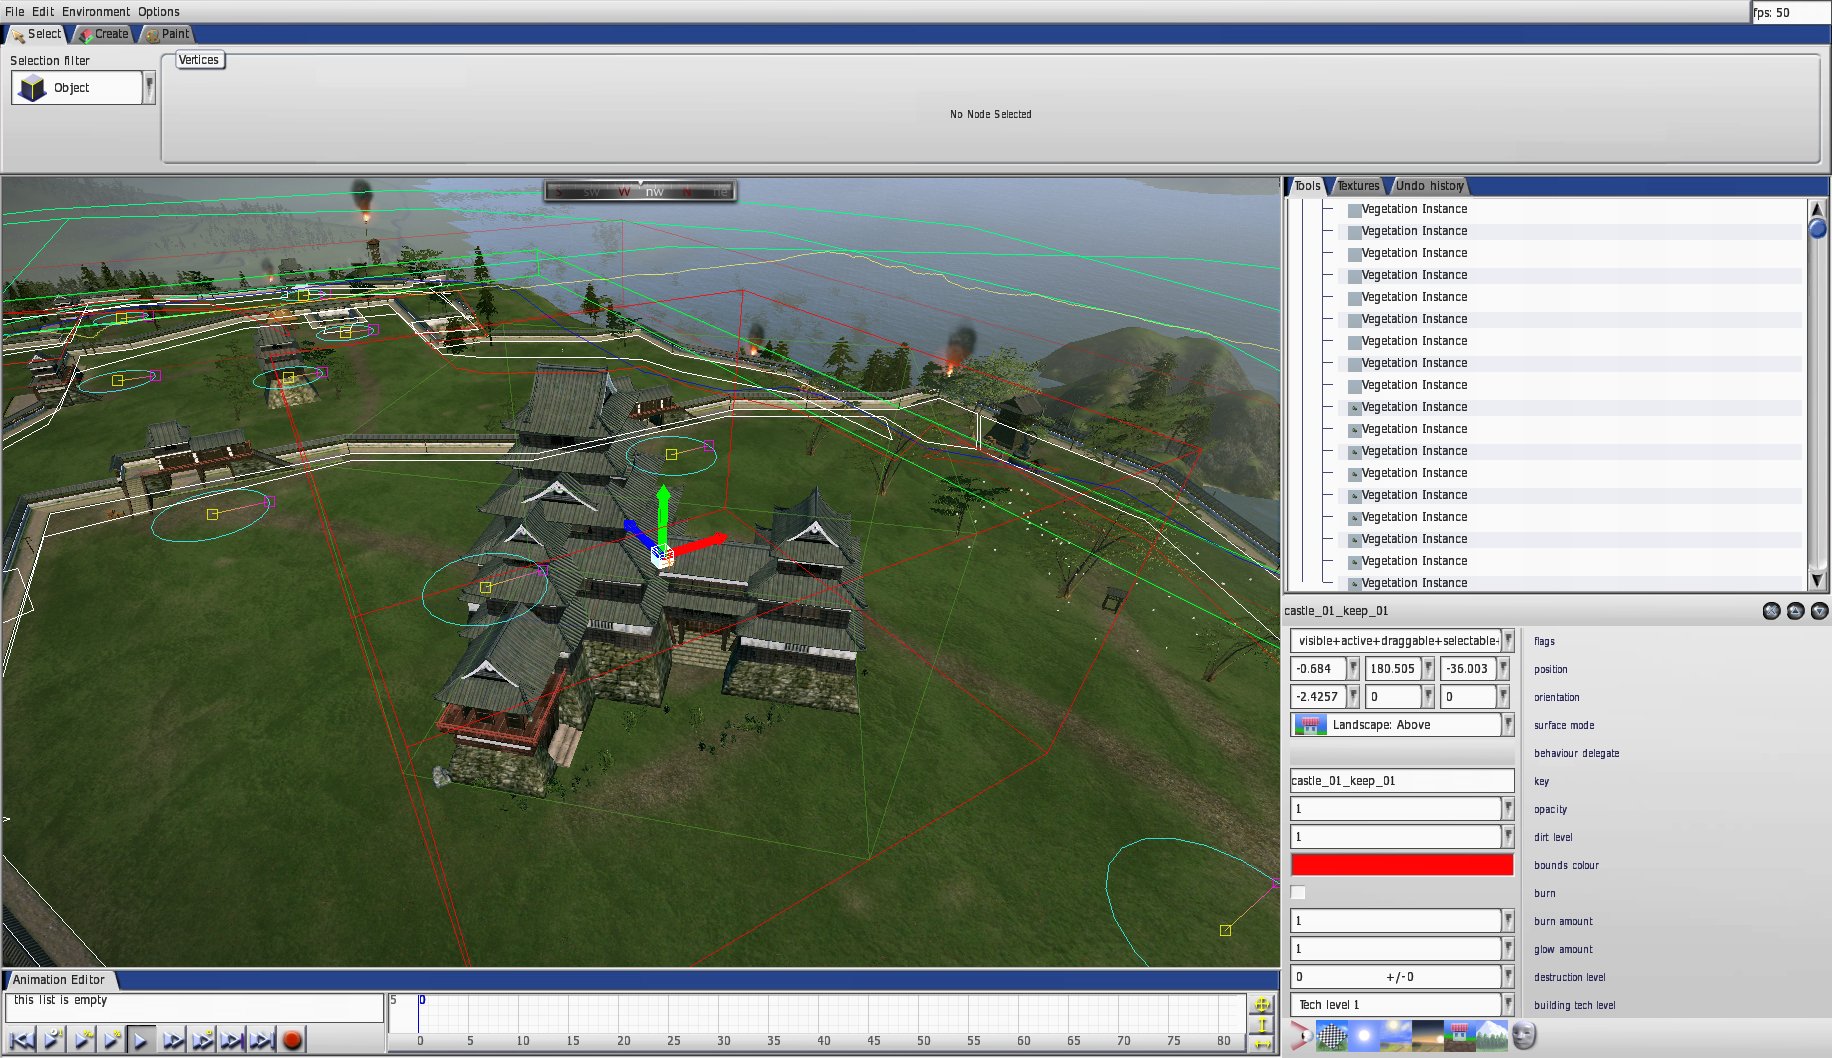Viewport: 1832px width, 1058px height.
Task: Click the snowy mountain landscape icon
Action: [1491, 1036]
